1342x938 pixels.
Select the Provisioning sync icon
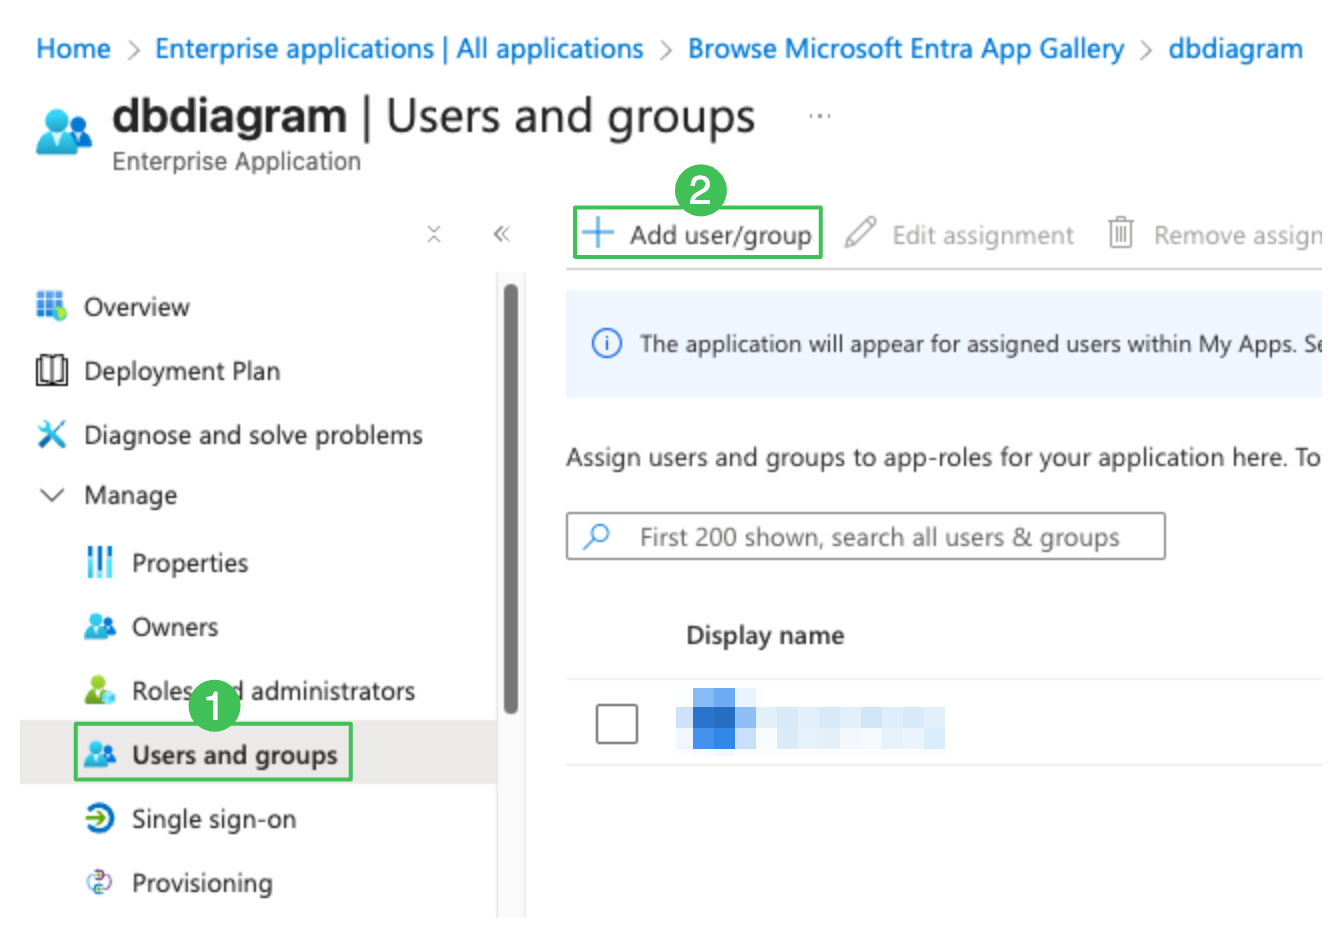pyautogui.click(x=99, y=882)
